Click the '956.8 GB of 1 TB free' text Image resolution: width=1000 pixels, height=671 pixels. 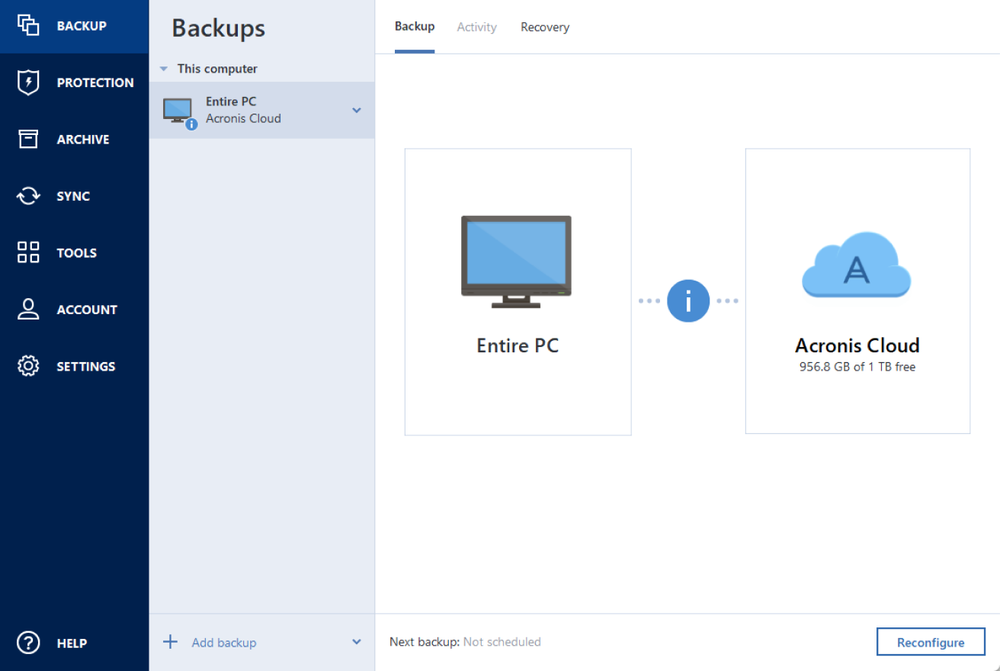click(857, 367)
